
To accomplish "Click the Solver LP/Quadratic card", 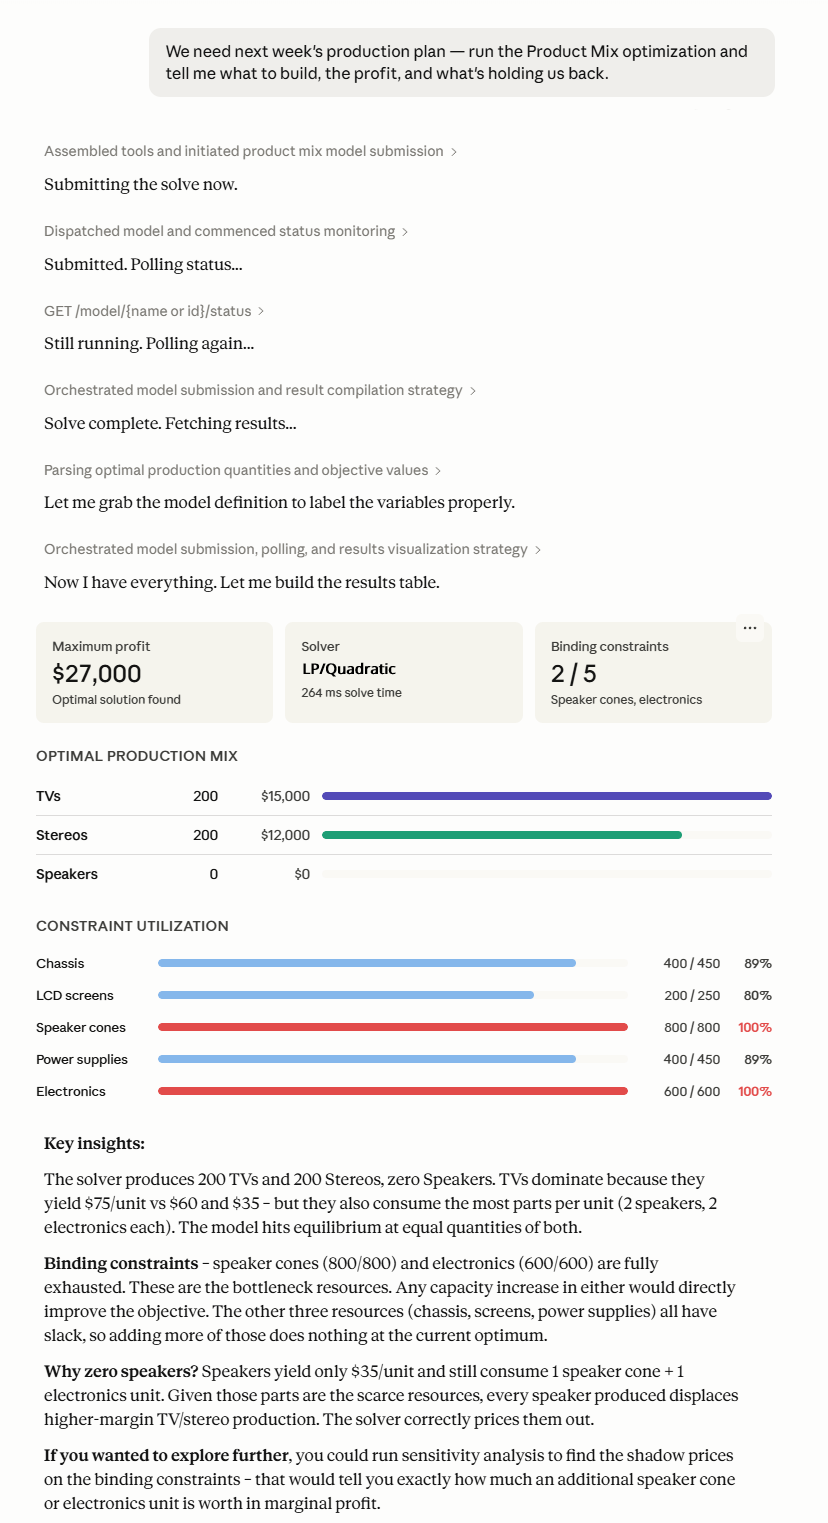I will (404, 672).
